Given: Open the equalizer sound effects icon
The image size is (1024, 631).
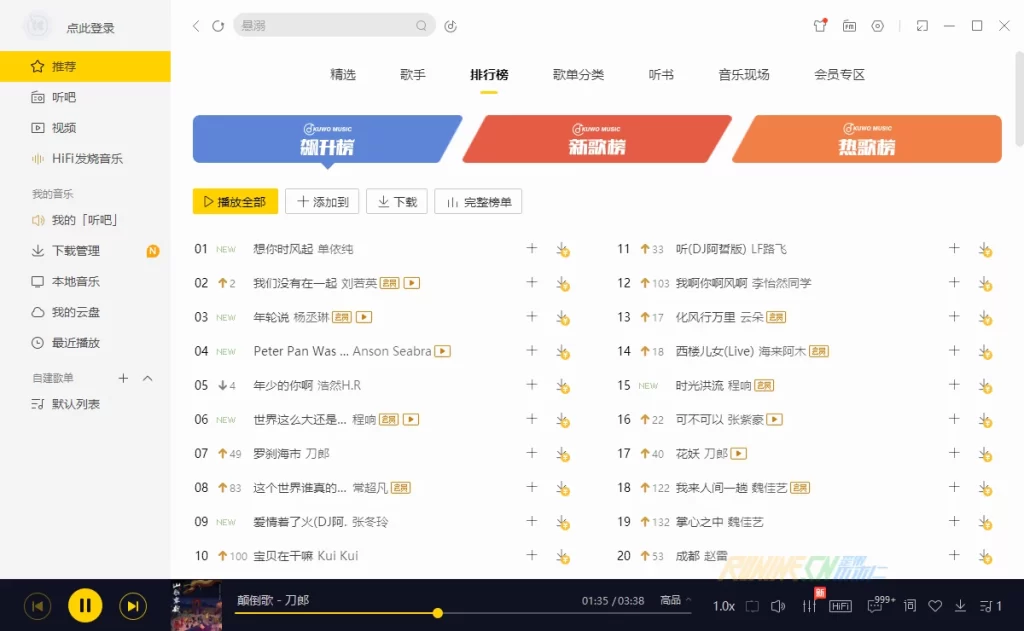Looking at the screenshot, I should (x=808, y=606).
